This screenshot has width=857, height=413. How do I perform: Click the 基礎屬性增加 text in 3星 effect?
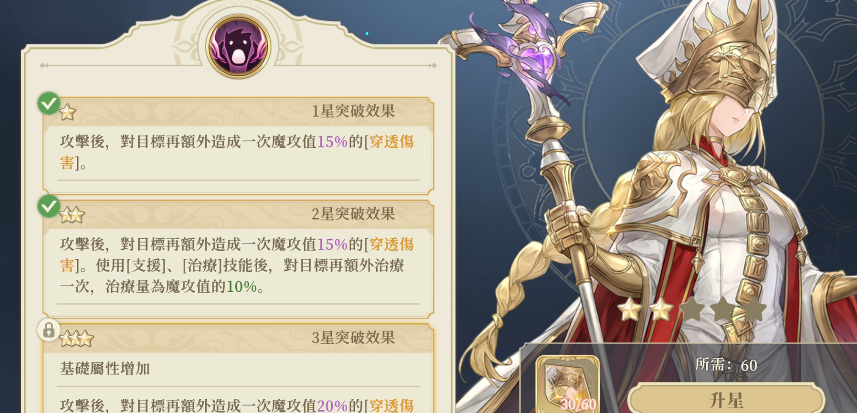click(105, 369)
